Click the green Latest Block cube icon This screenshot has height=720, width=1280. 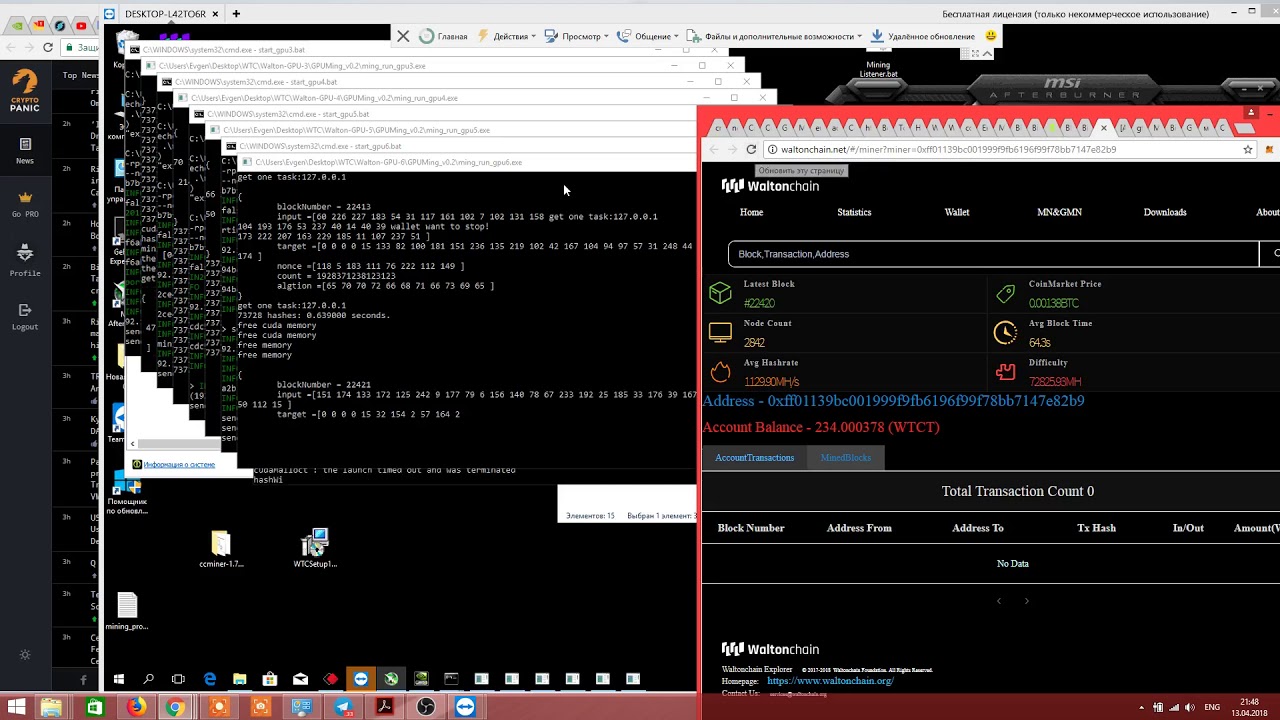(x=720, y=293)
